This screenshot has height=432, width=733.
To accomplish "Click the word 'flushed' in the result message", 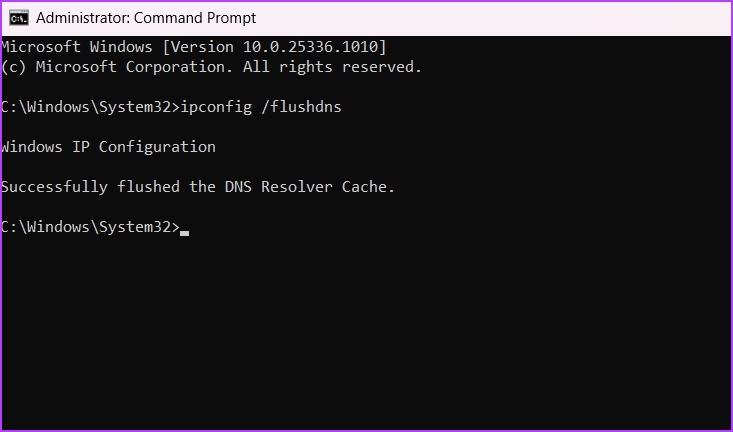I will pos(148,187).
